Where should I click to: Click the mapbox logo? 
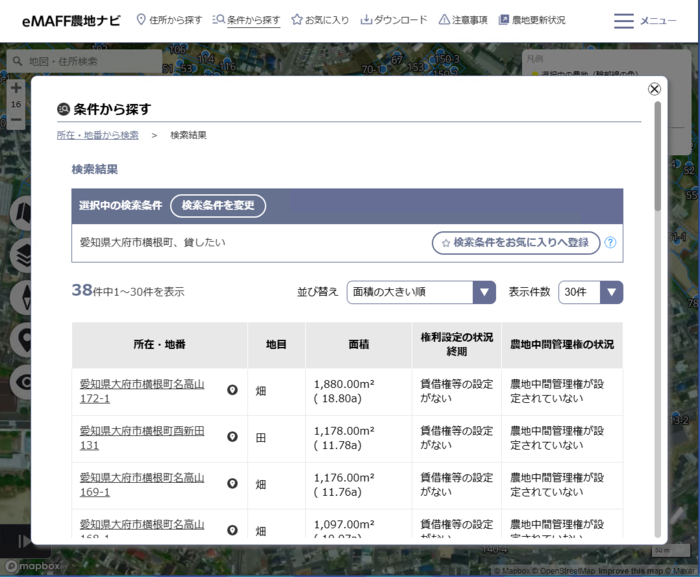click(x=32, y=566)
